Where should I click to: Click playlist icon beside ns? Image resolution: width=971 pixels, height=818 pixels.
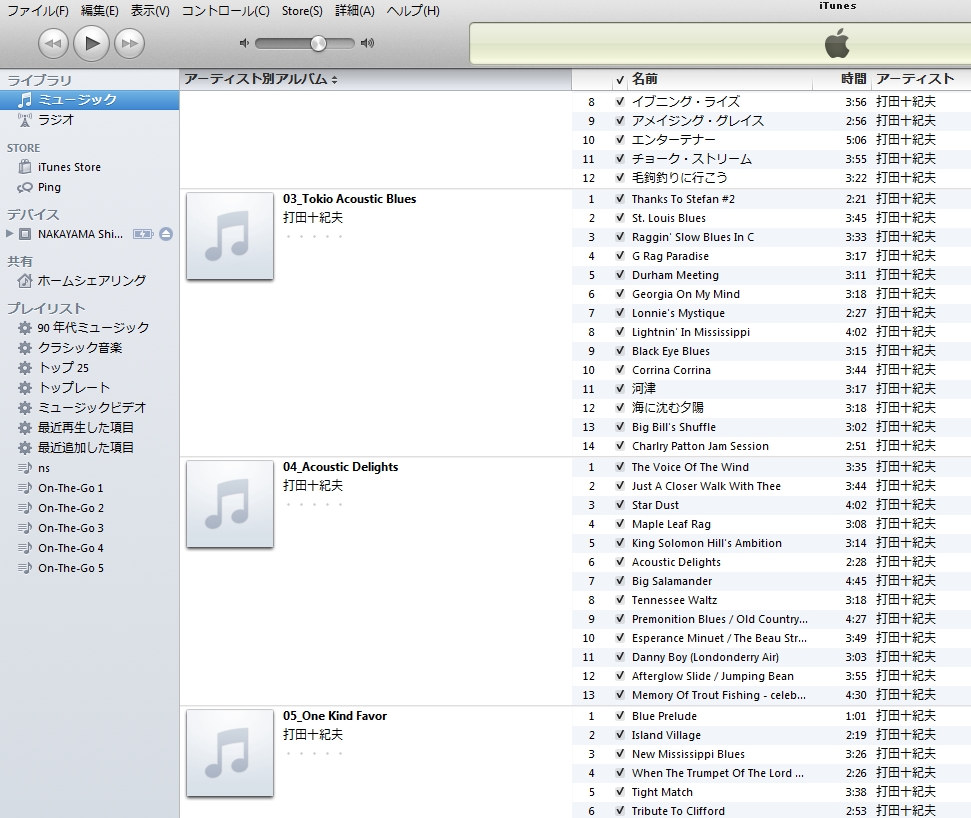(25, 468)
